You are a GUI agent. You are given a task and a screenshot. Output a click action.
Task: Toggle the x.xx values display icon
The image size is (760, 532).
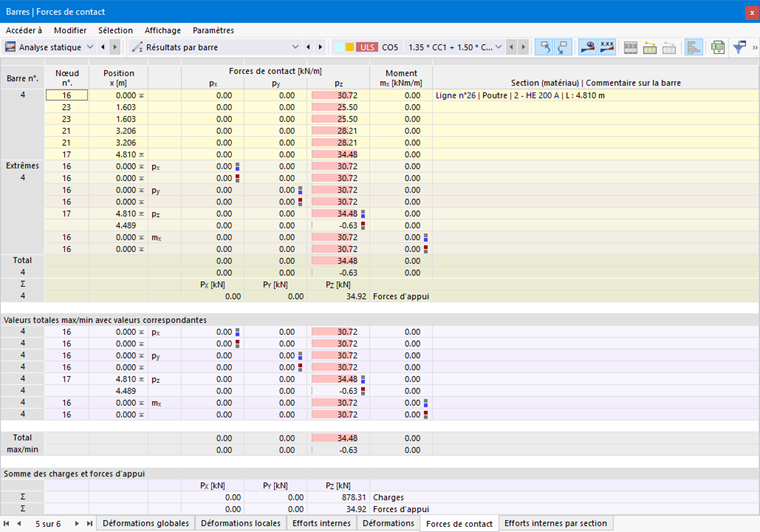[607, 47]
